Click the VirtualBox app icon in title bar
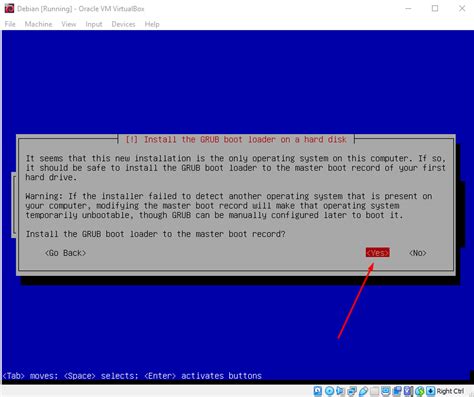The height and width of the screenshot is (397, 474). tap(9, 8)
